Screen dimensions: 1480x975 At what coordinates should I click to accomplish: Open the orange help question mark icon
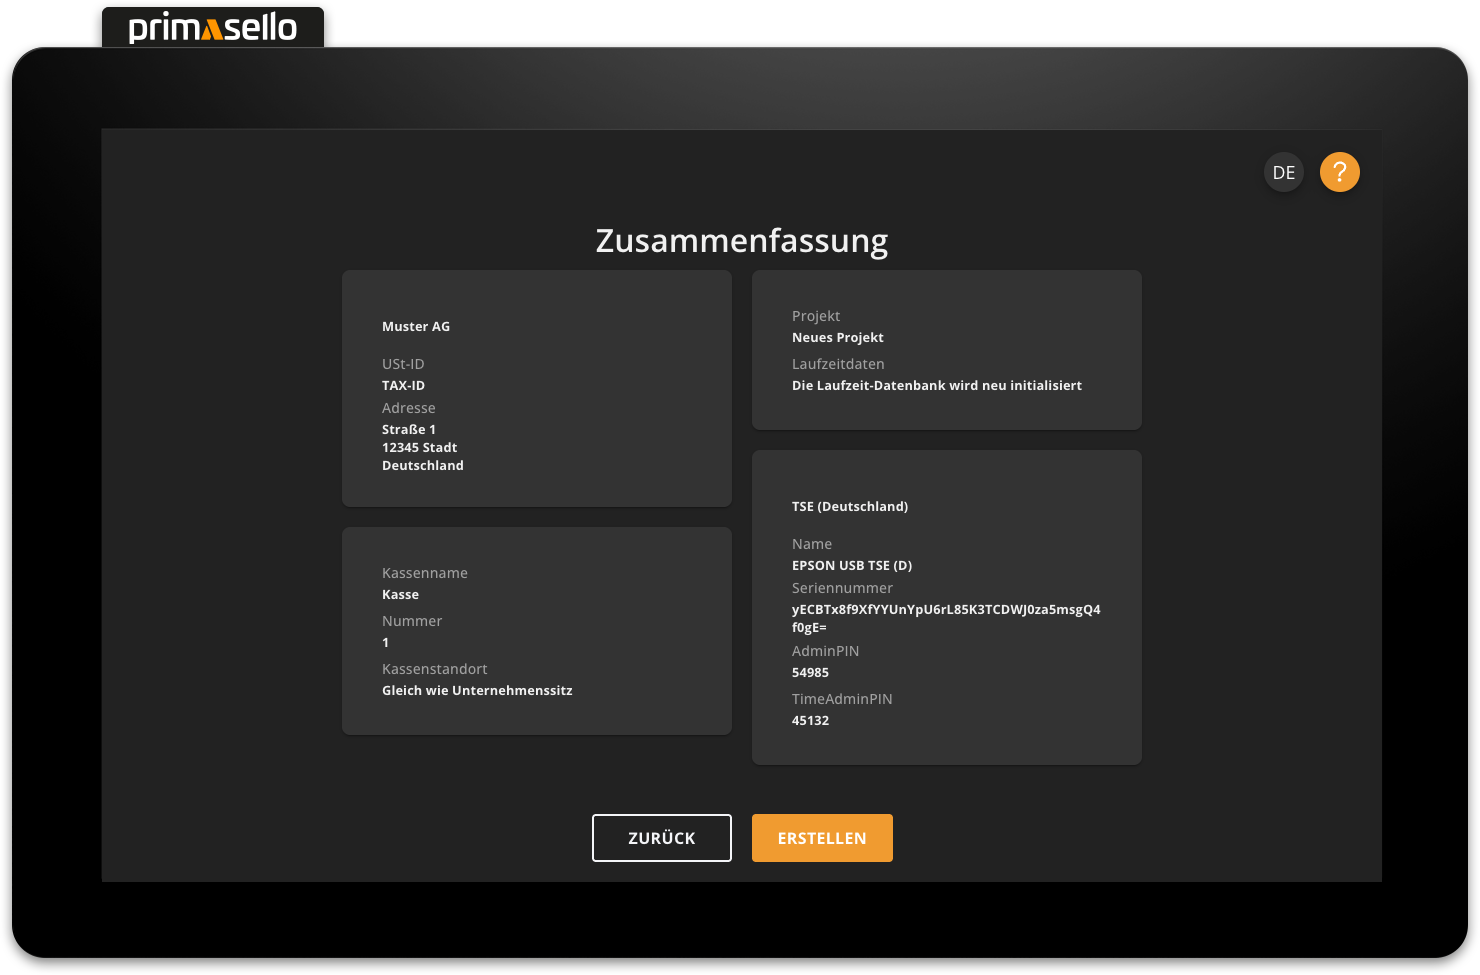(x=1339, y=172)
